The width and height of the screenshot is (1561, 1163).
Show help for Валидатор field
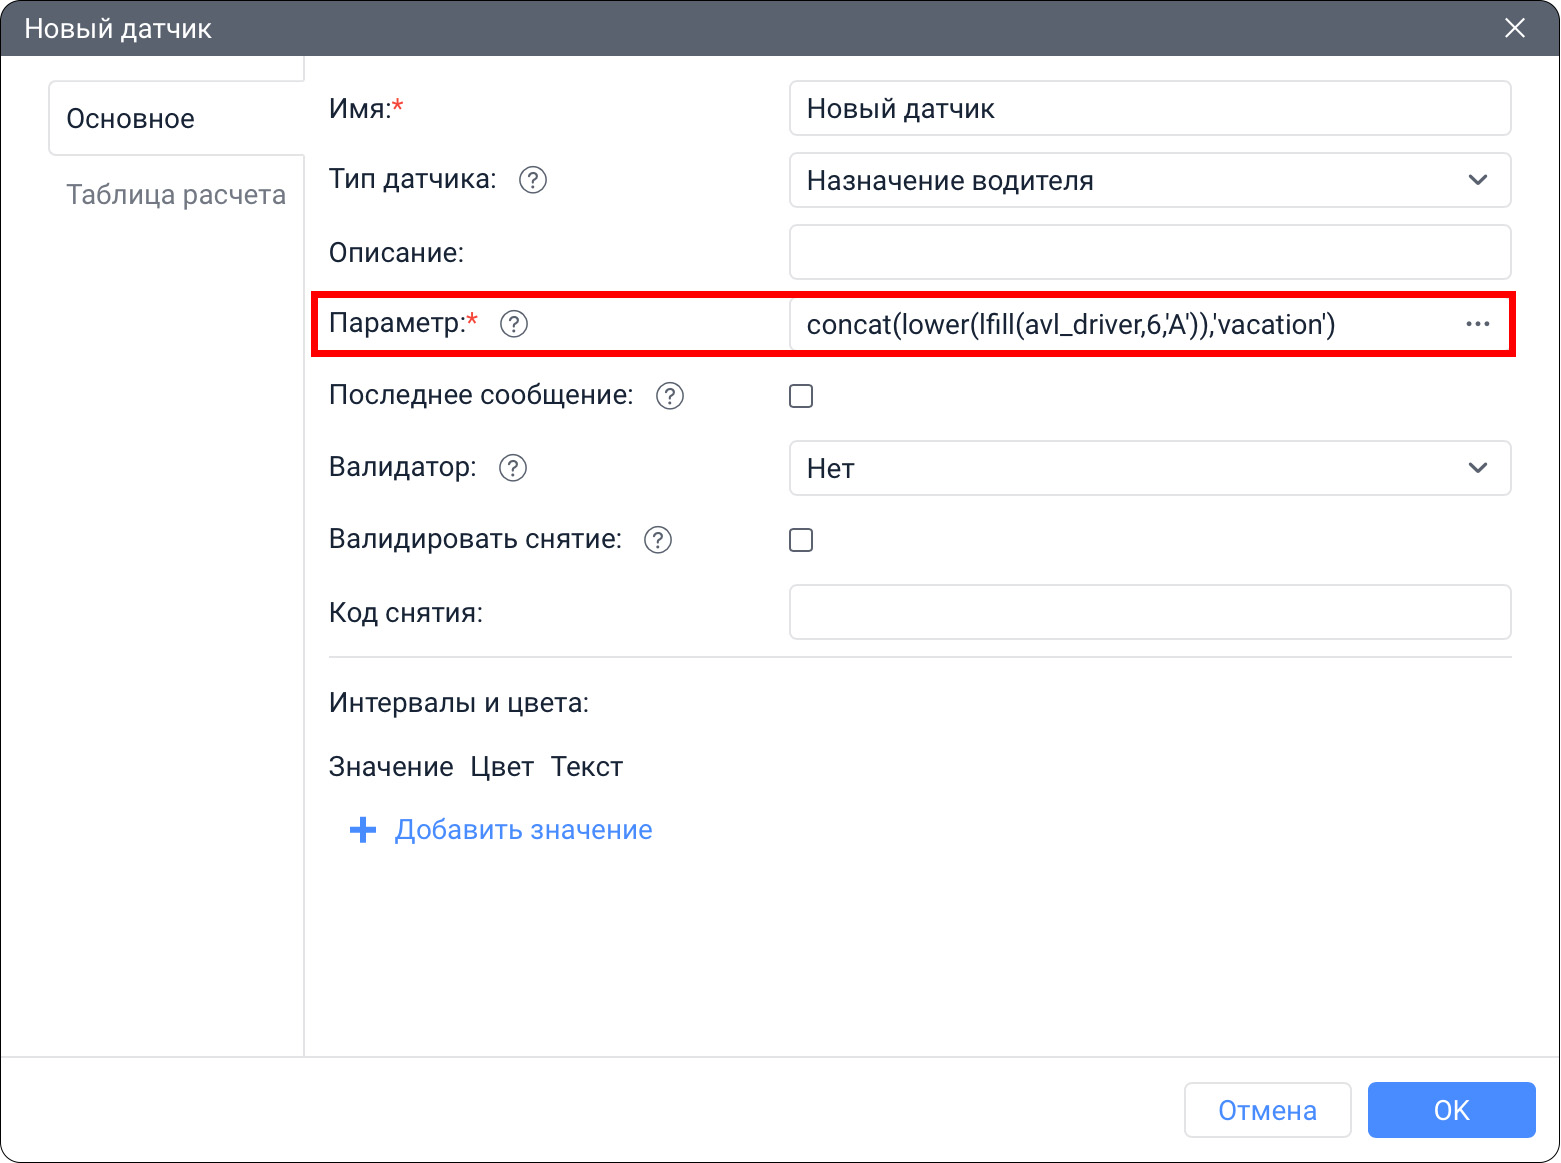pos(513,468)
